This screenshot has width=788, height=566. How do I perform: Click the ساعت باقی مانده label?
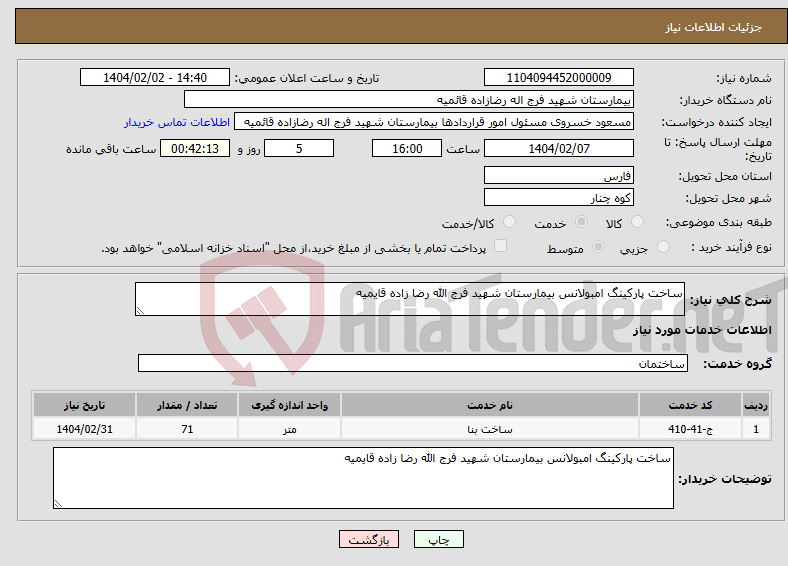(x=111, y=149)
